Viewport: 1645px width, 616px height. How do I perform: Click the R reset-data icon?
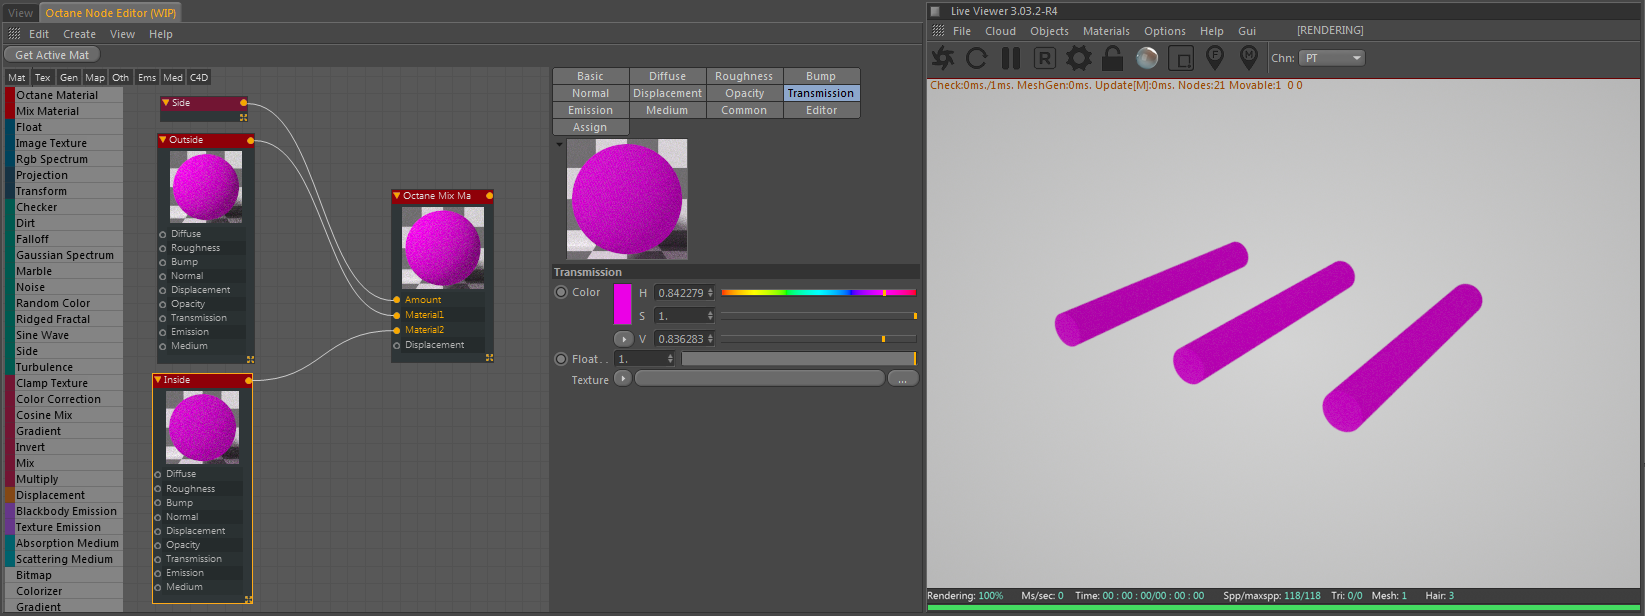tap(1045, 58)
